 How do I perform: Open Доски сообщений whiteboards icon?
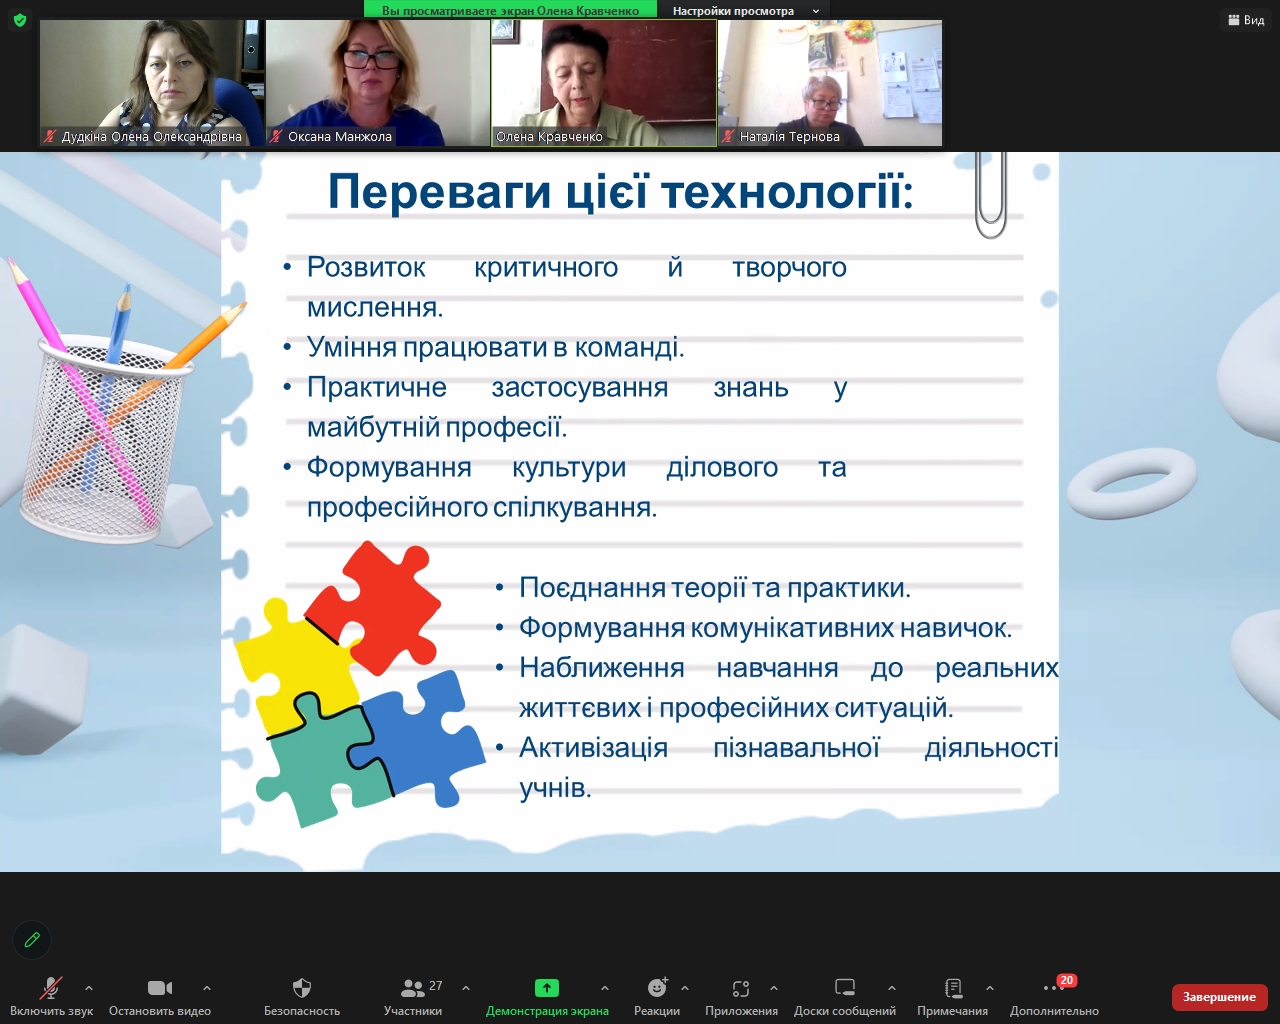click(845, 988)
